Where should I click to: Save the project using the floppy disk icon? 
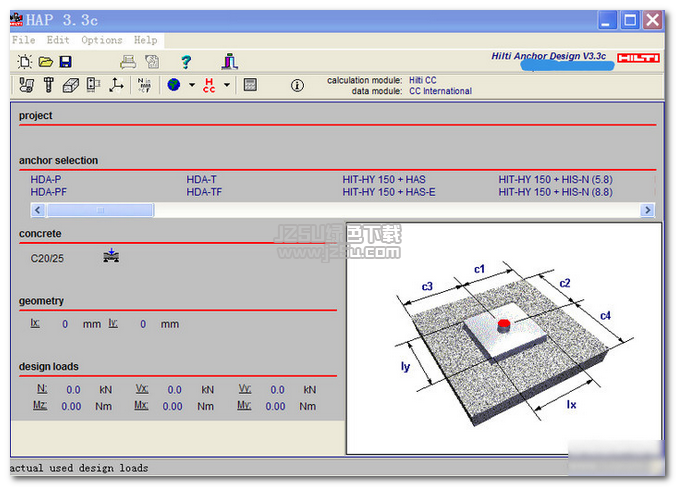(x=66, y=62)
